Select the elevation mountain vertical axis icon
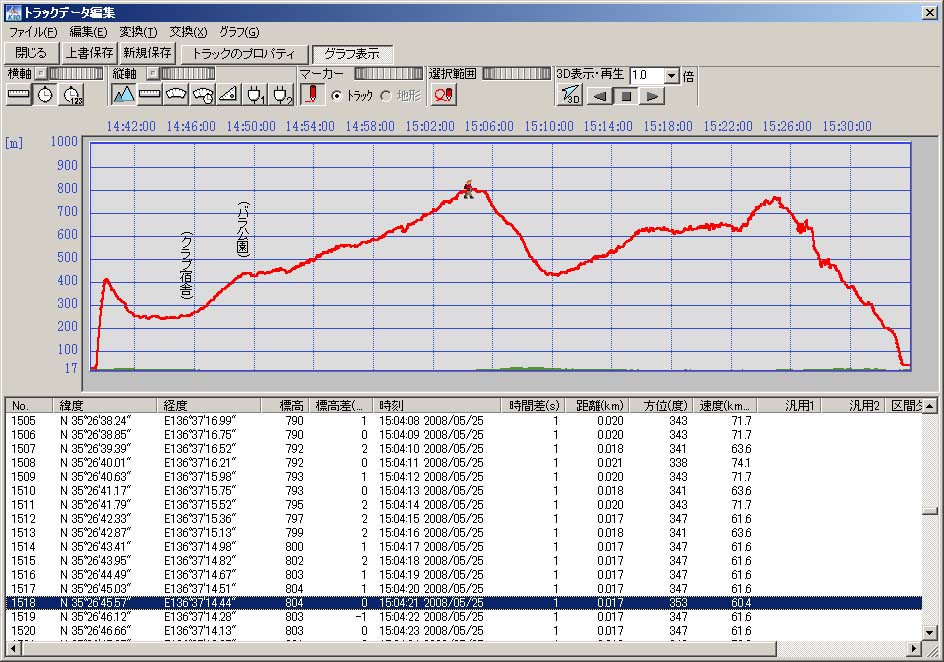The height and width of the screenshot is (662, 944). click(123, 95)
